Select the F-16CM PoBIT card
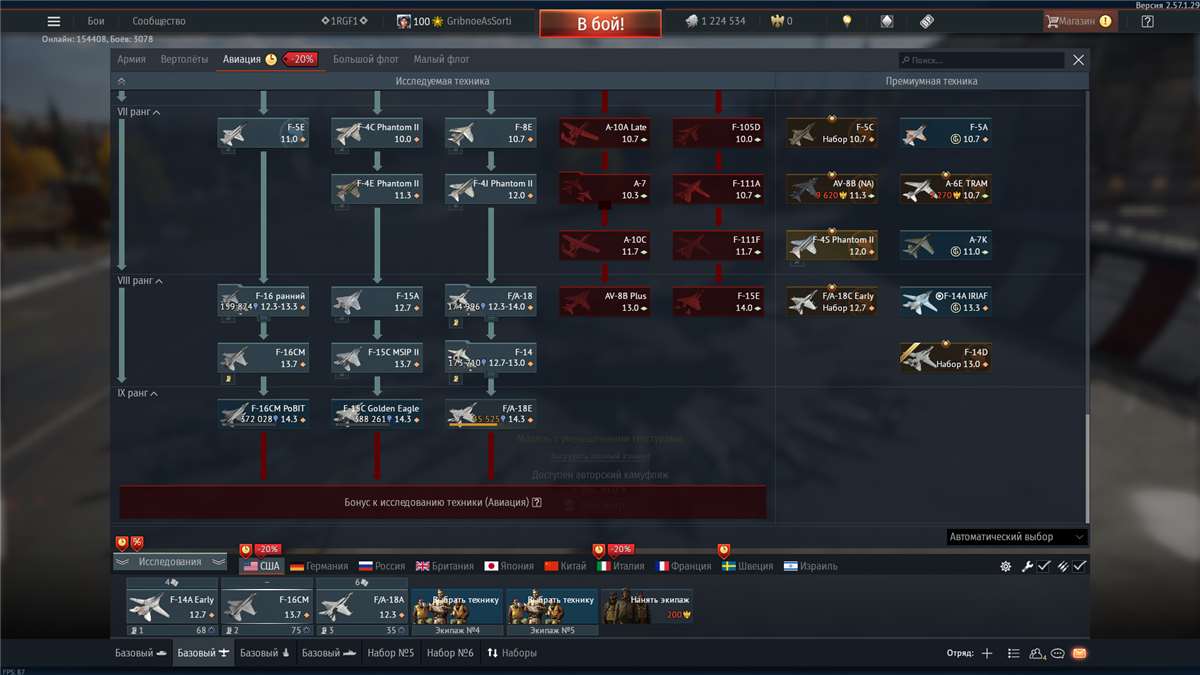1200x675 pixels. tap(263, 414)
